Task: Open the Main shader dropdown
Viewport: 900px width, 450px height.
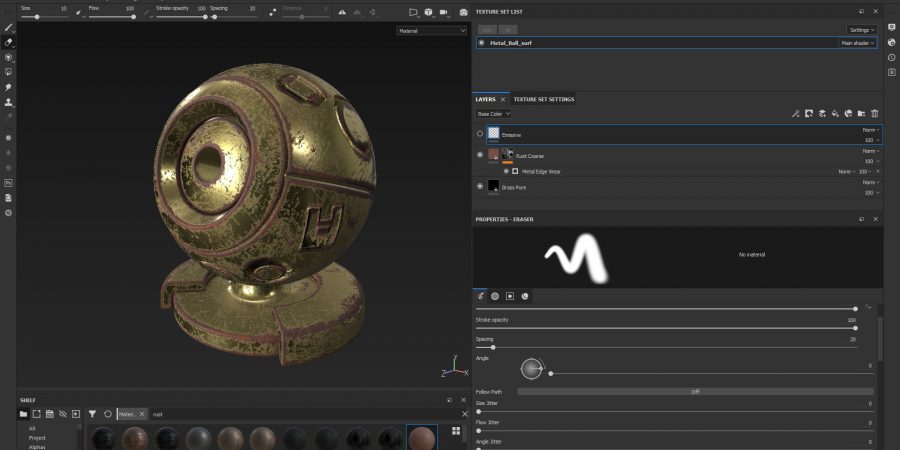Action: click(857, 43)
